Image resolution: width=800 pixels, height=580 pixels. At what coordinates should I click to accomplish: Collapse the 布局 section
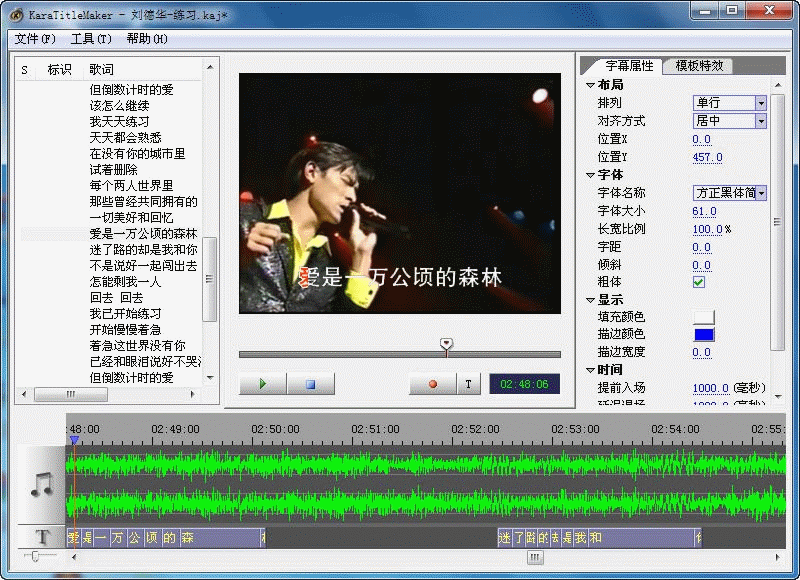tap(590, 85)
